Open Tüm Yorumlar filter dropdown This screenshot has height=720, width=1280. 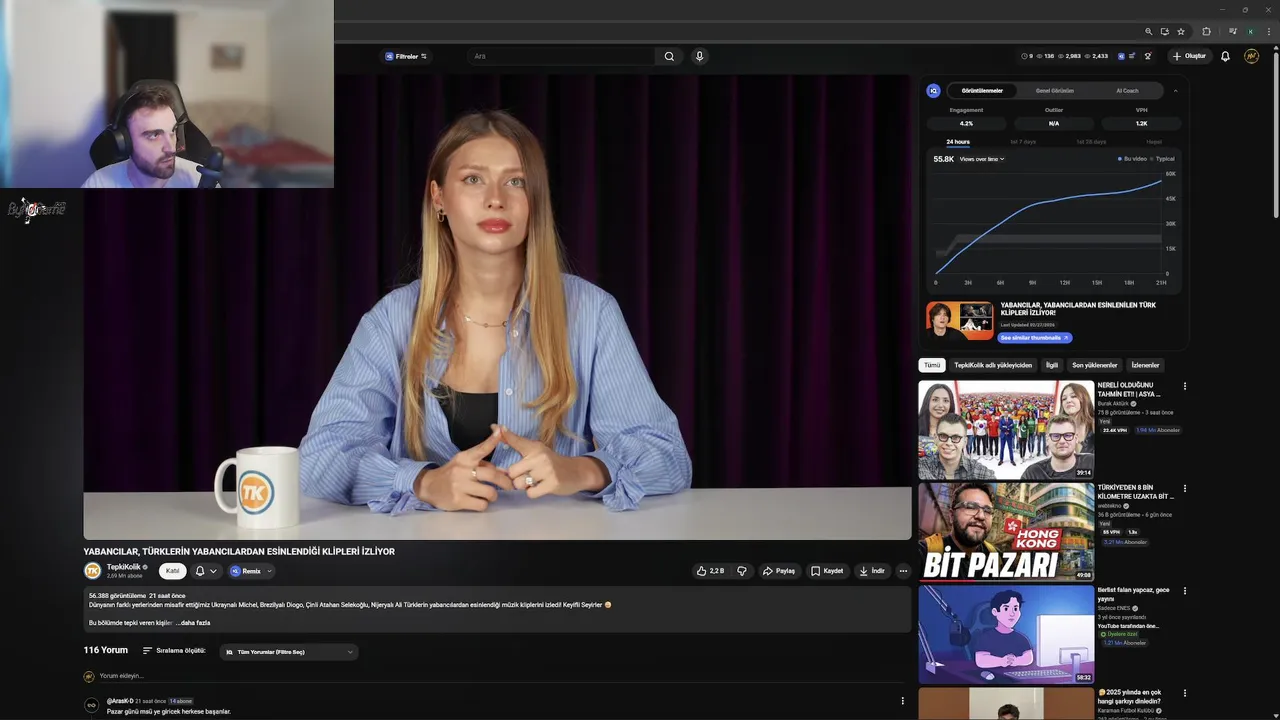point(289,652)
